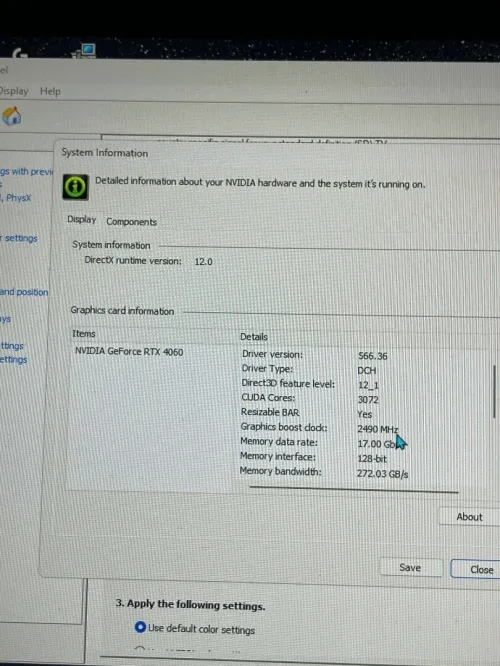Click the 'r settings' link in sidebar
Screen dimensions: 500x666
[x=19, y=238]
